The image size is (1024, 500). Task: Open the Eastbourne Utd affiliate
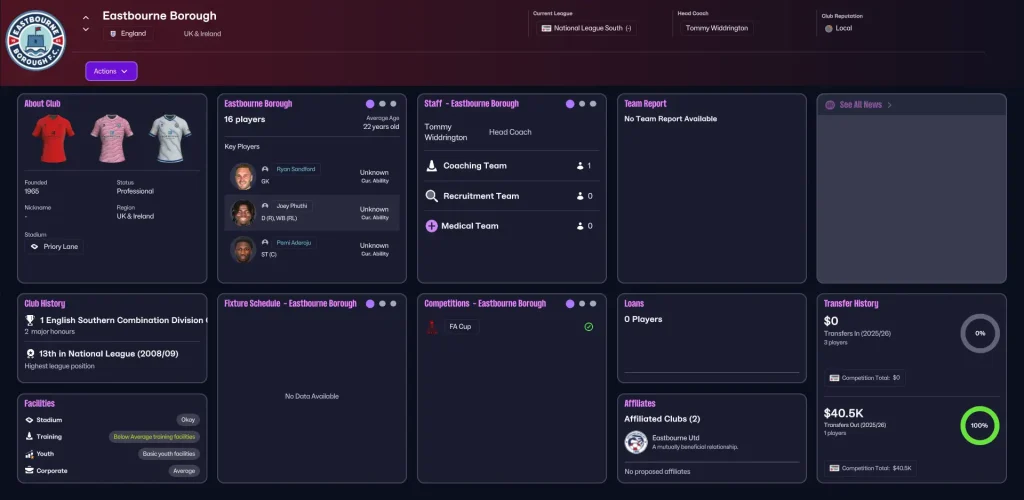point(674,438)
